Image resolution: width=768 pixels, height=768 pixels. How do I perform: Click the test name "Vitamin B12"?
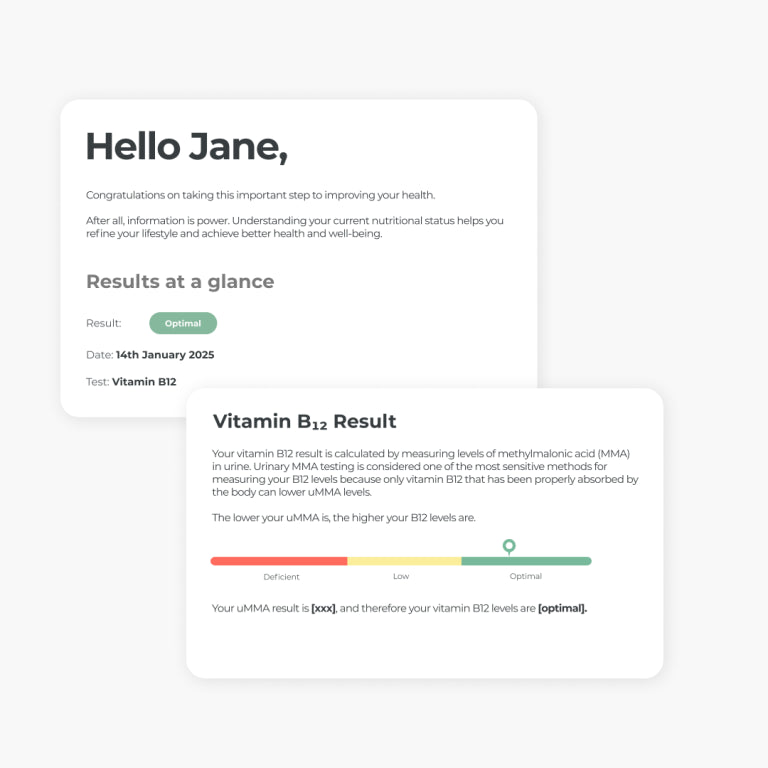click(x=144, y=381)
